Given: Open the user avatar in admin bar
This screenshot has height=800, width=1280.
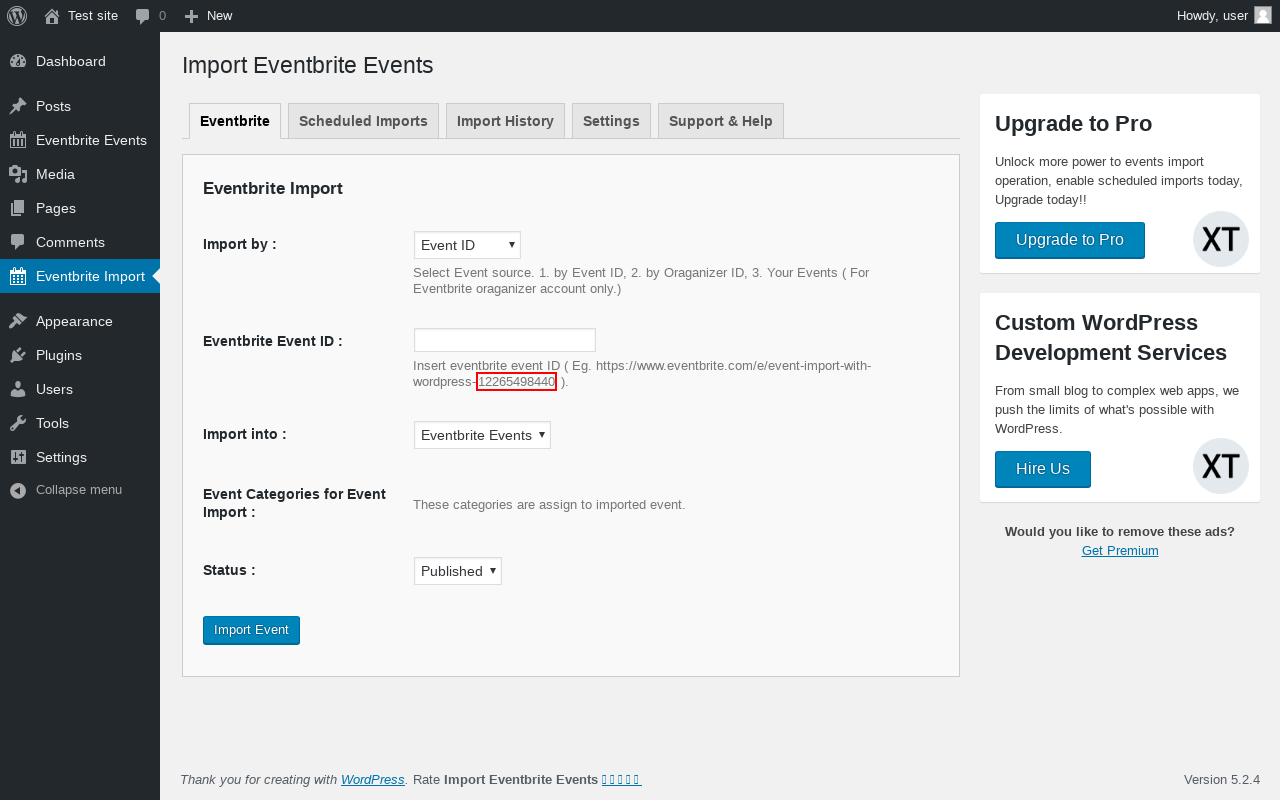Looking at the screenshot, I should coord(1263,15).
